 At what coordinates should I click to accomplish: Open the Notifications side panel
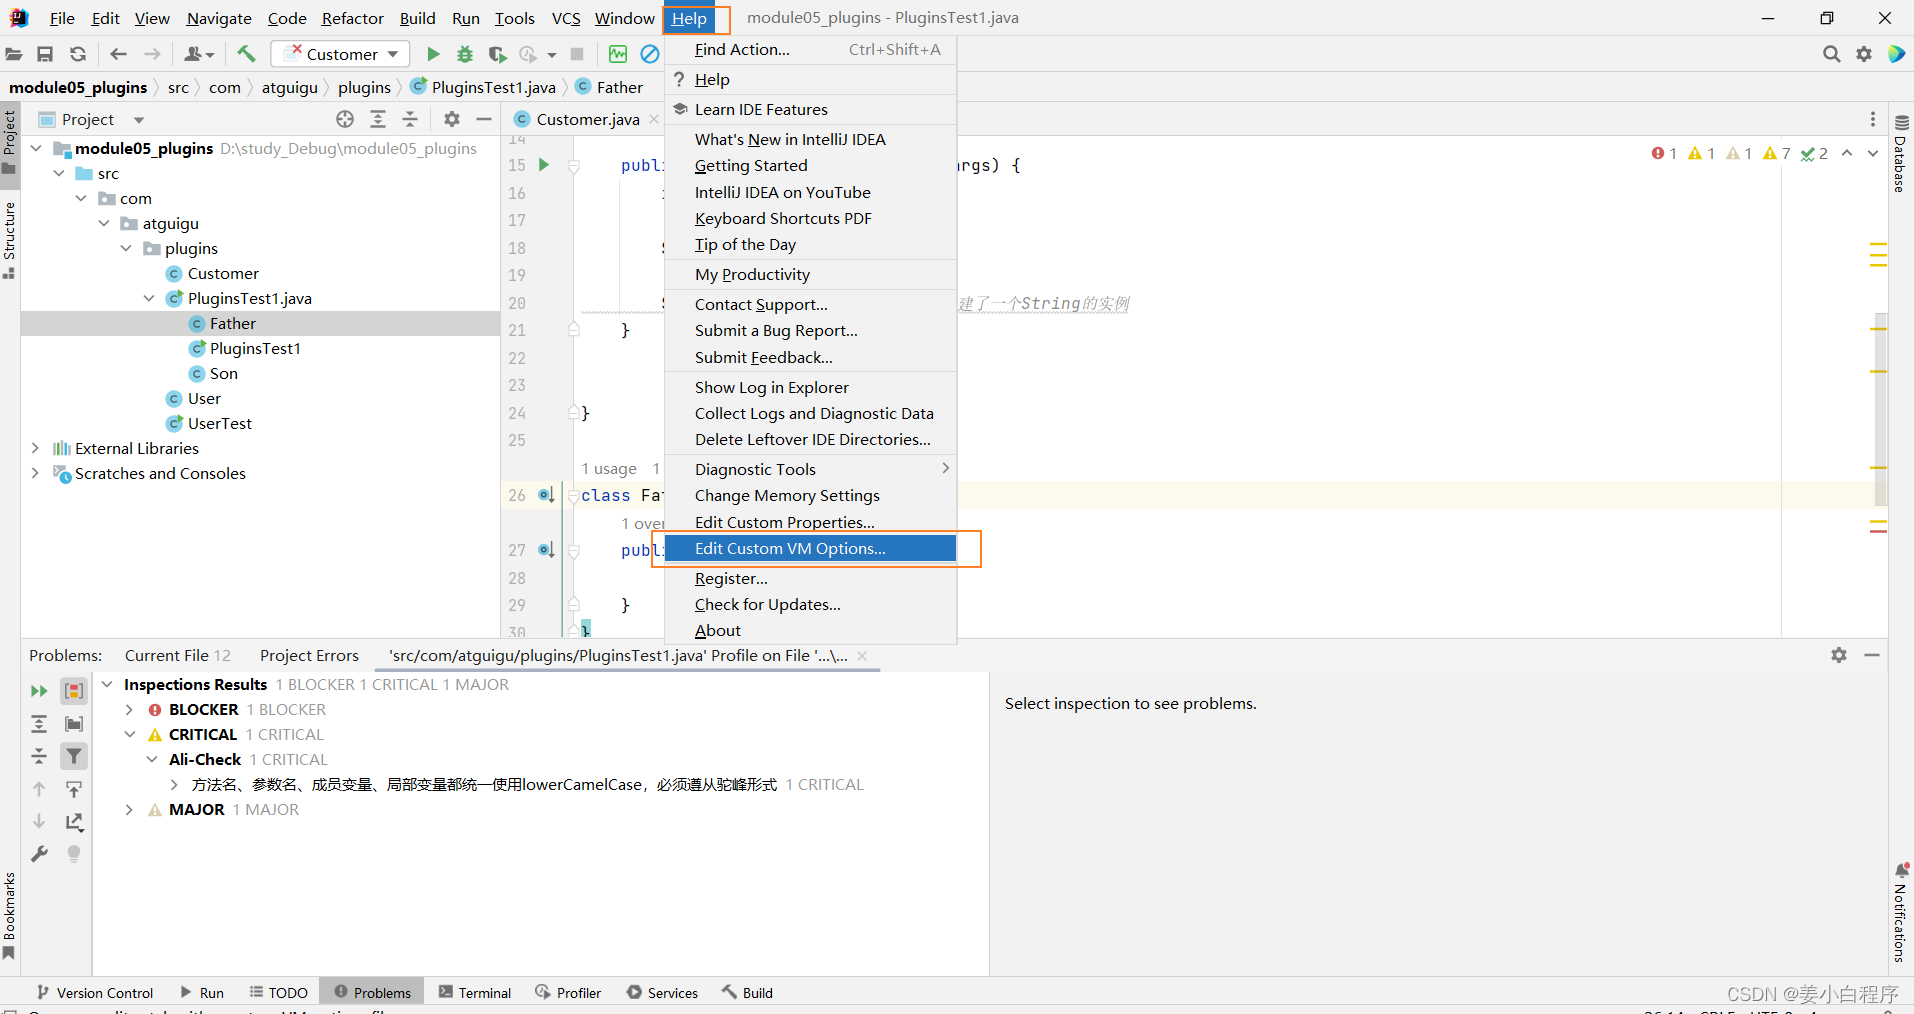(x=1901, y=912)
